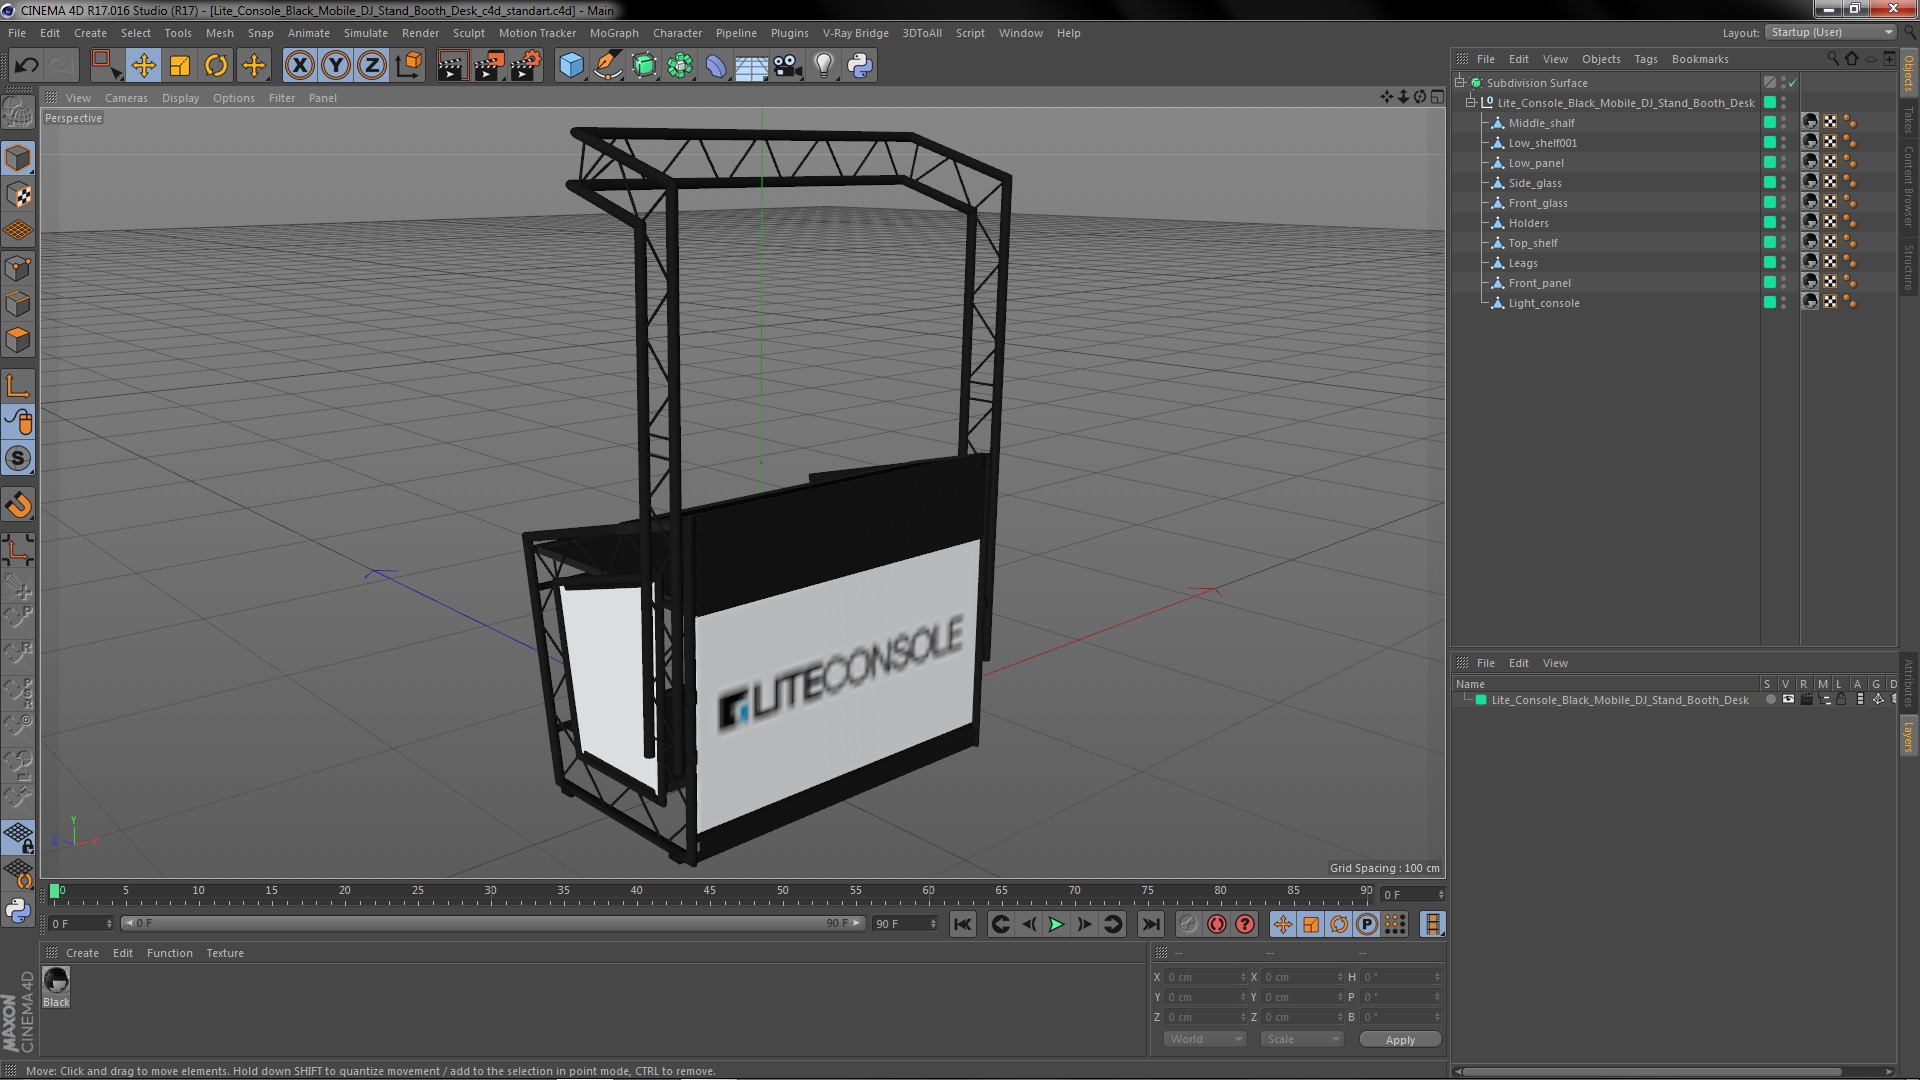Enable Snap toggle icon

click(18, 505)
